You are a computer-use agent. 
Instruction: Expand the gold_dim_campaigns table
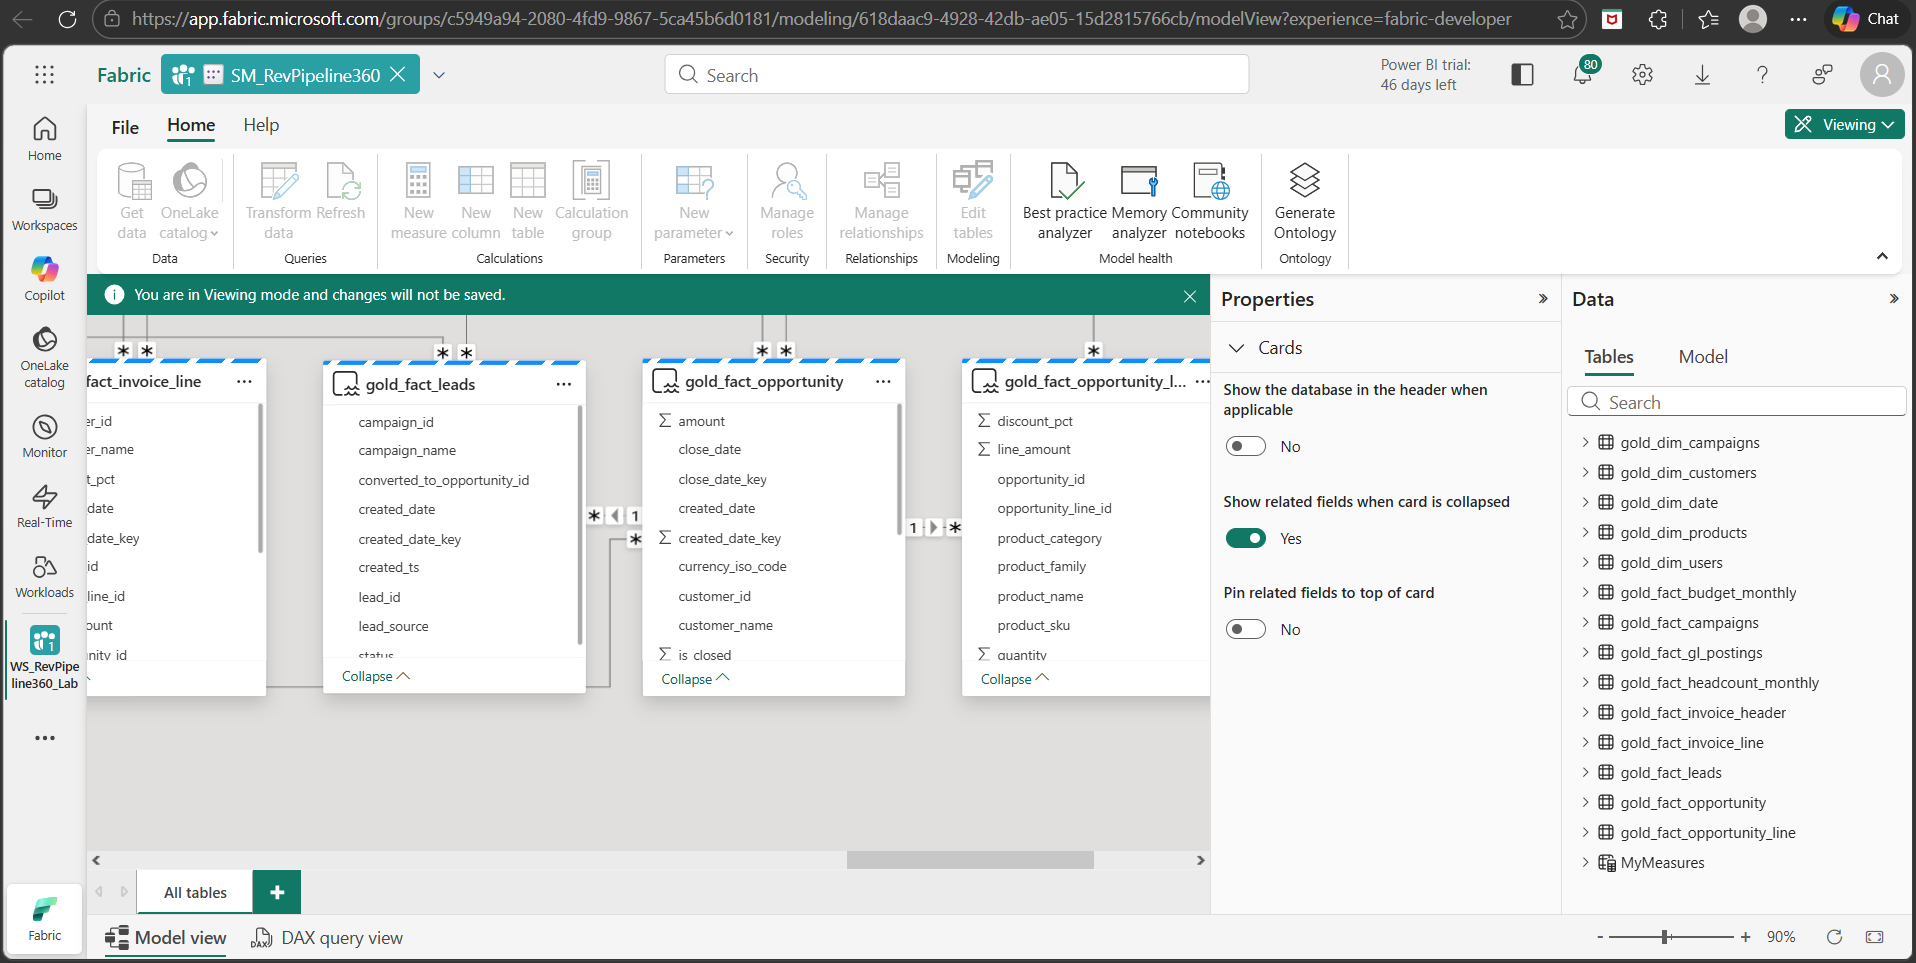1585,443
